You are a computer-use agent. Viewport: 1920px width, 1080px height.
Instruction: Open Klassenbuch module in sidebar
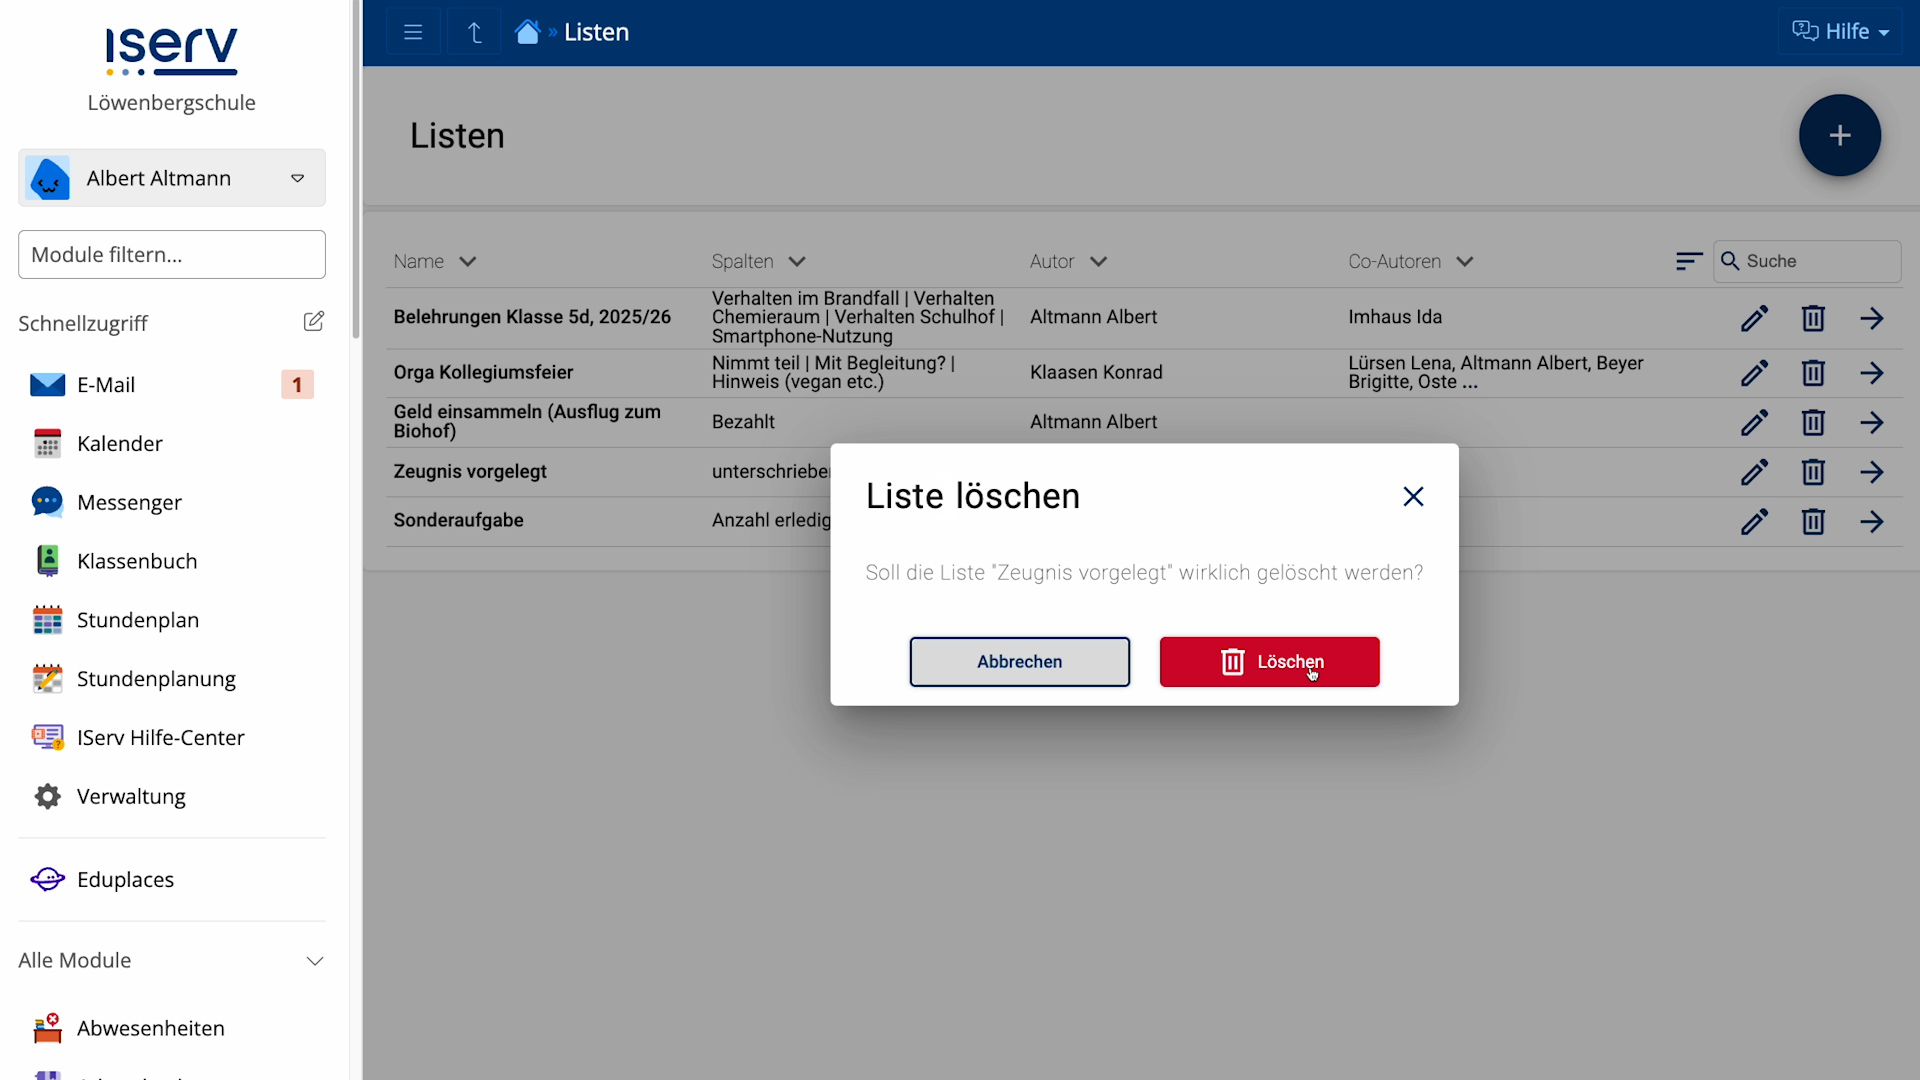pos(137,561)
